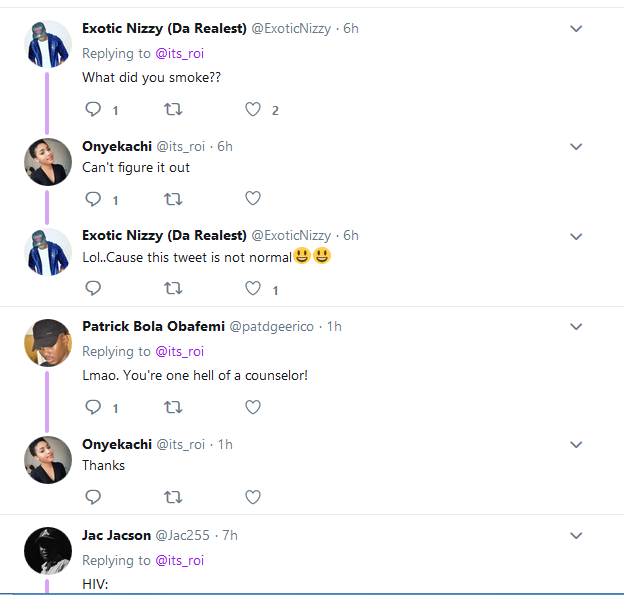
Task: Reply to Exotic Nizzy's "What did you smoke??" tweet
Action: (94, 110)
